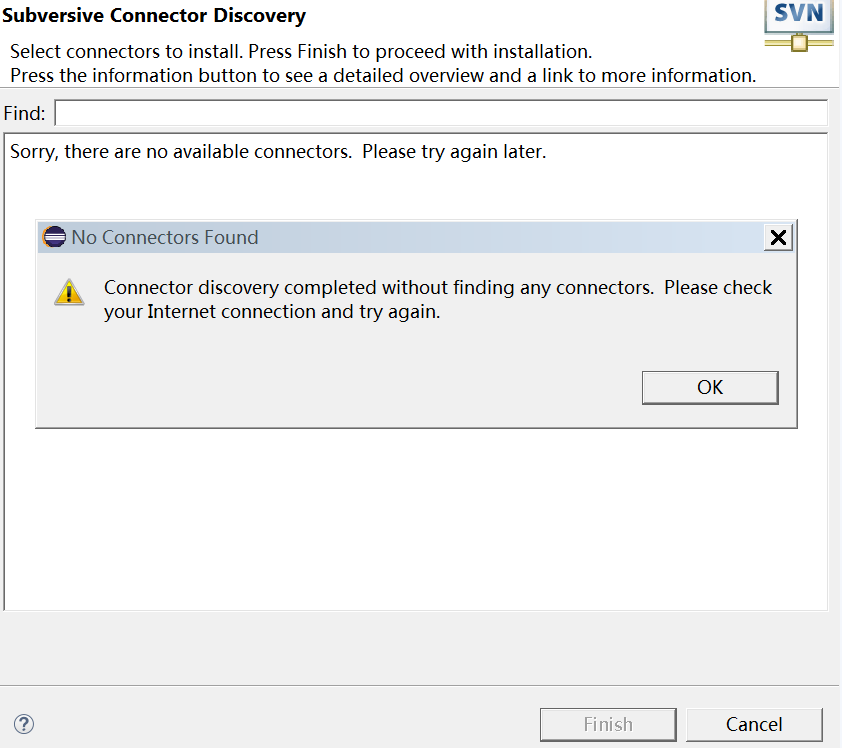Click the SVN wizard banner icon
The height and width of the screenshot is (748, 842).
point(799,25)
